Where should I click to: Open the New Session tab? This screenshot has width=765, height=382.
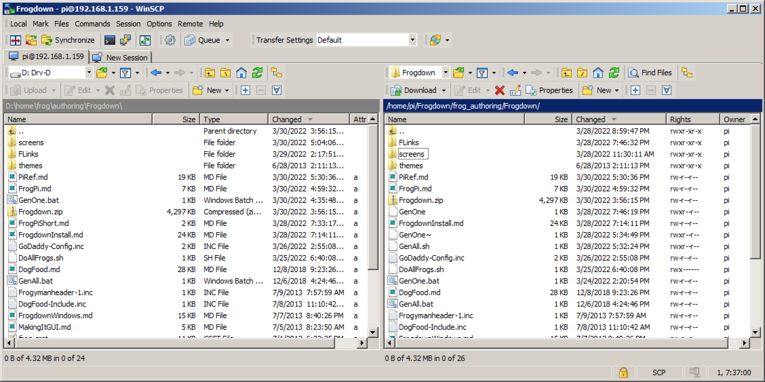pyautogui.click(x=121, y=57)
